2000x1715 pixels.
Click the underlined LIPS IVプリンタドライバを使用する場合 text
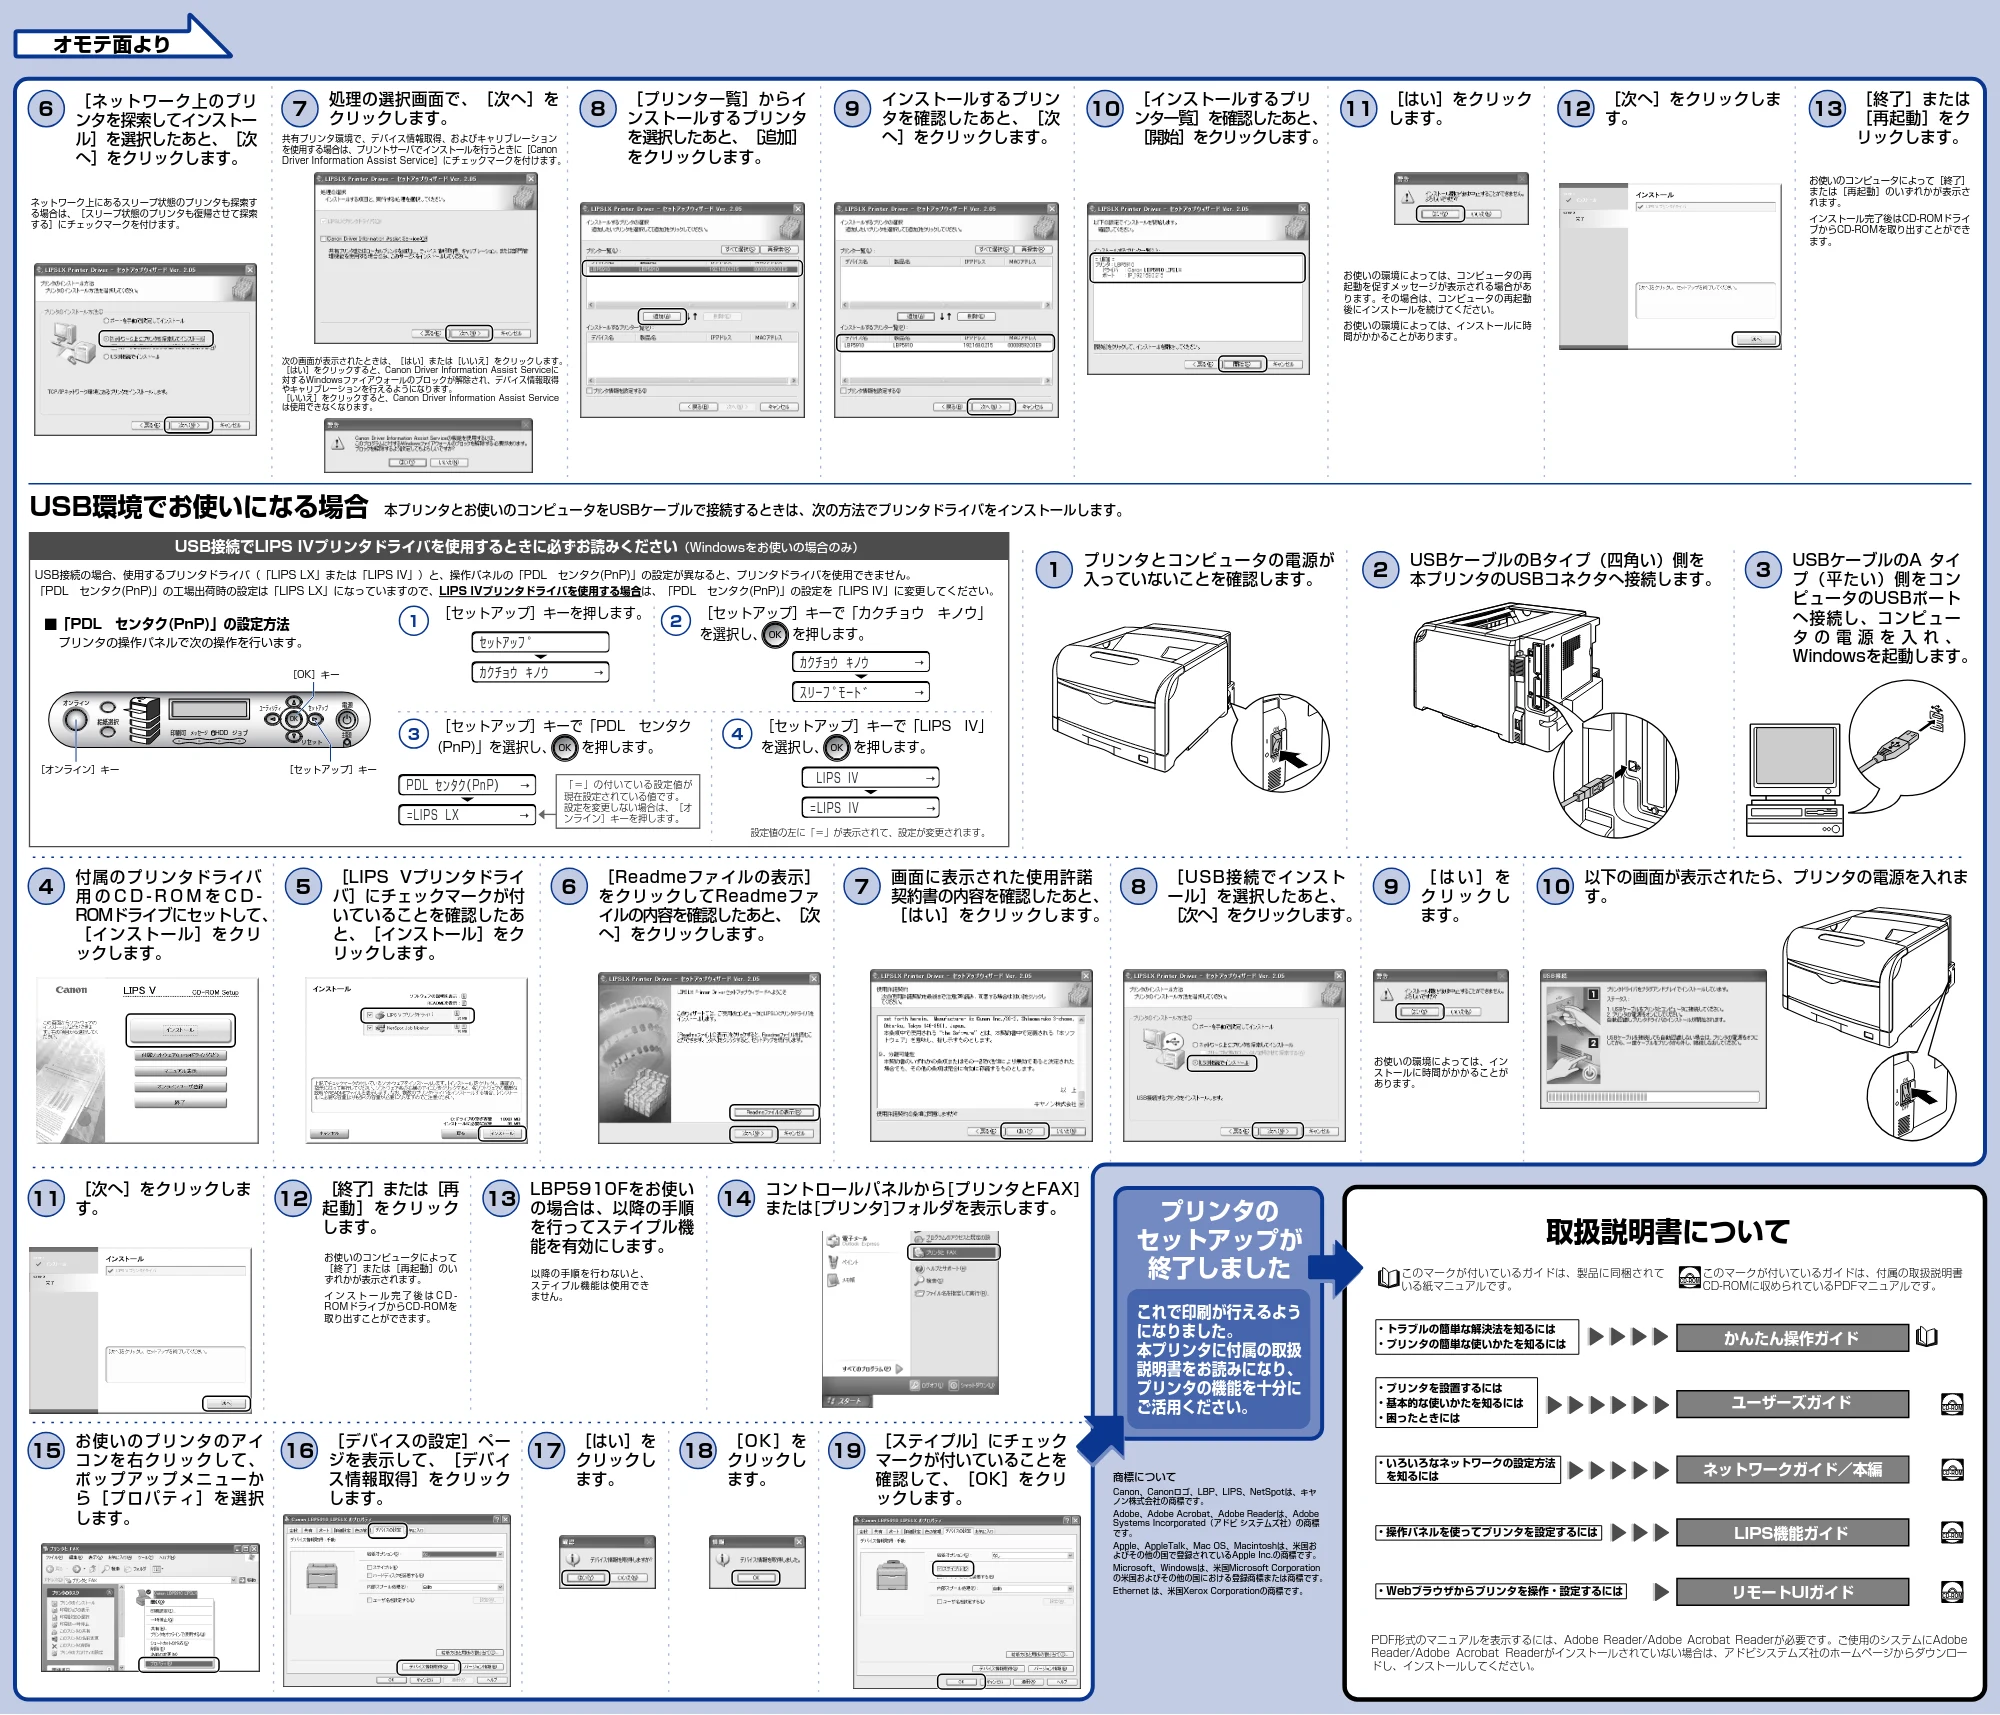[540, 591]
